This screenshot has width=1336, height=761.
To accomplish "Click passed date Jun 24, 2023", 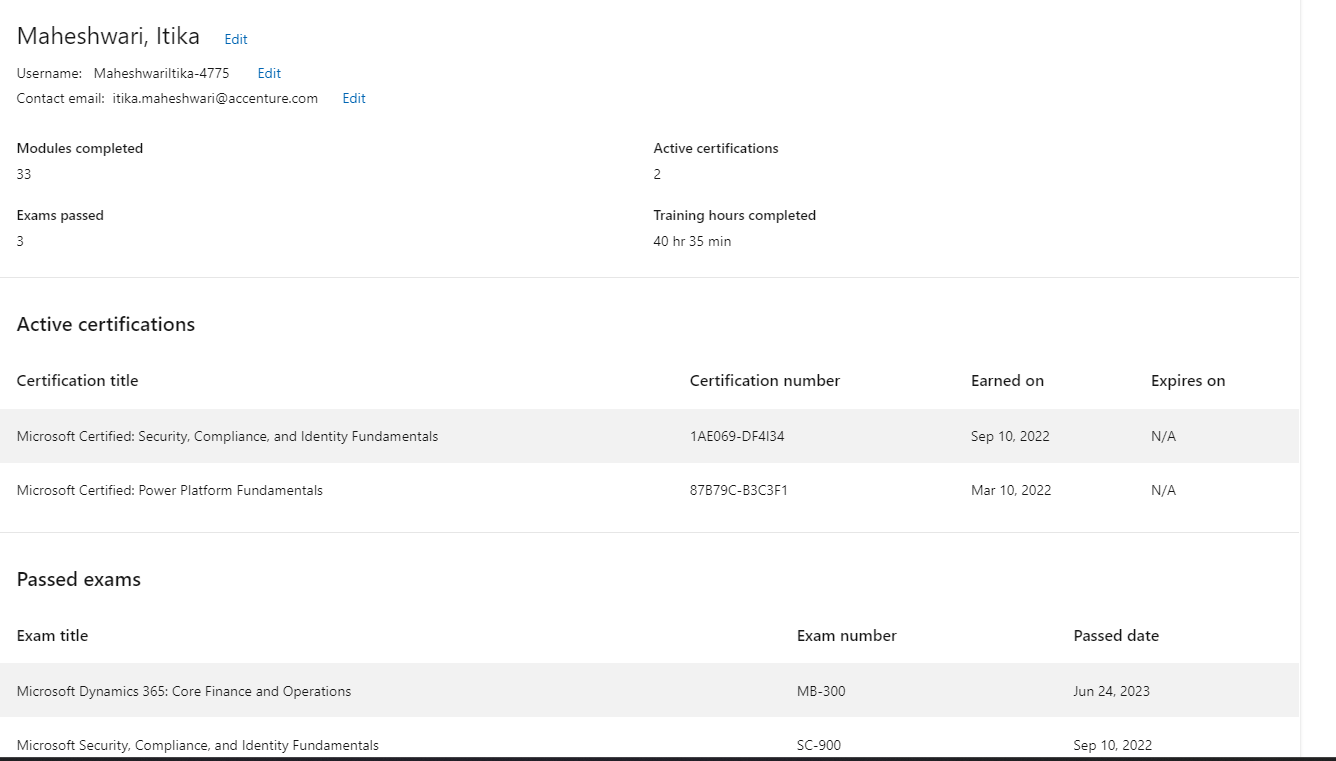I will 1112,691.
